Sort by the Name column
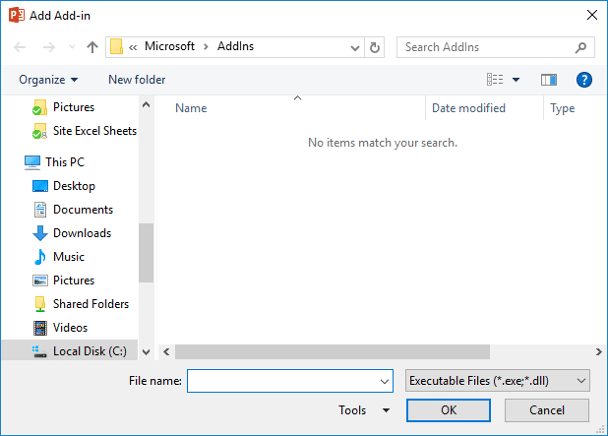Screen dimensions: 608x436 [x=191, y=108]
